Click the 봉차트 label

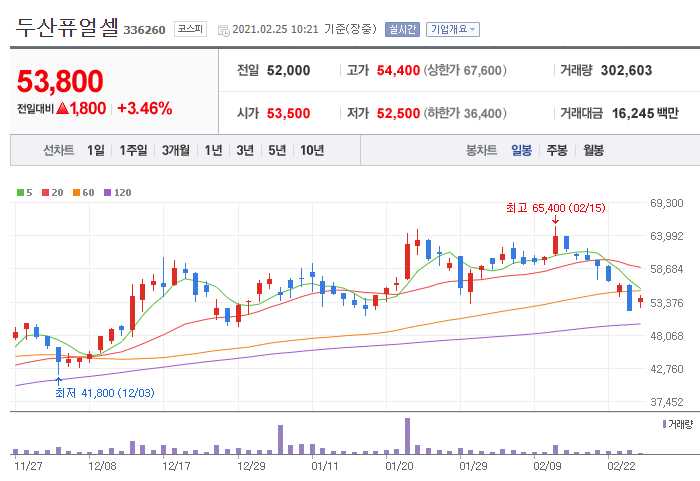click(x=481, y=151)
